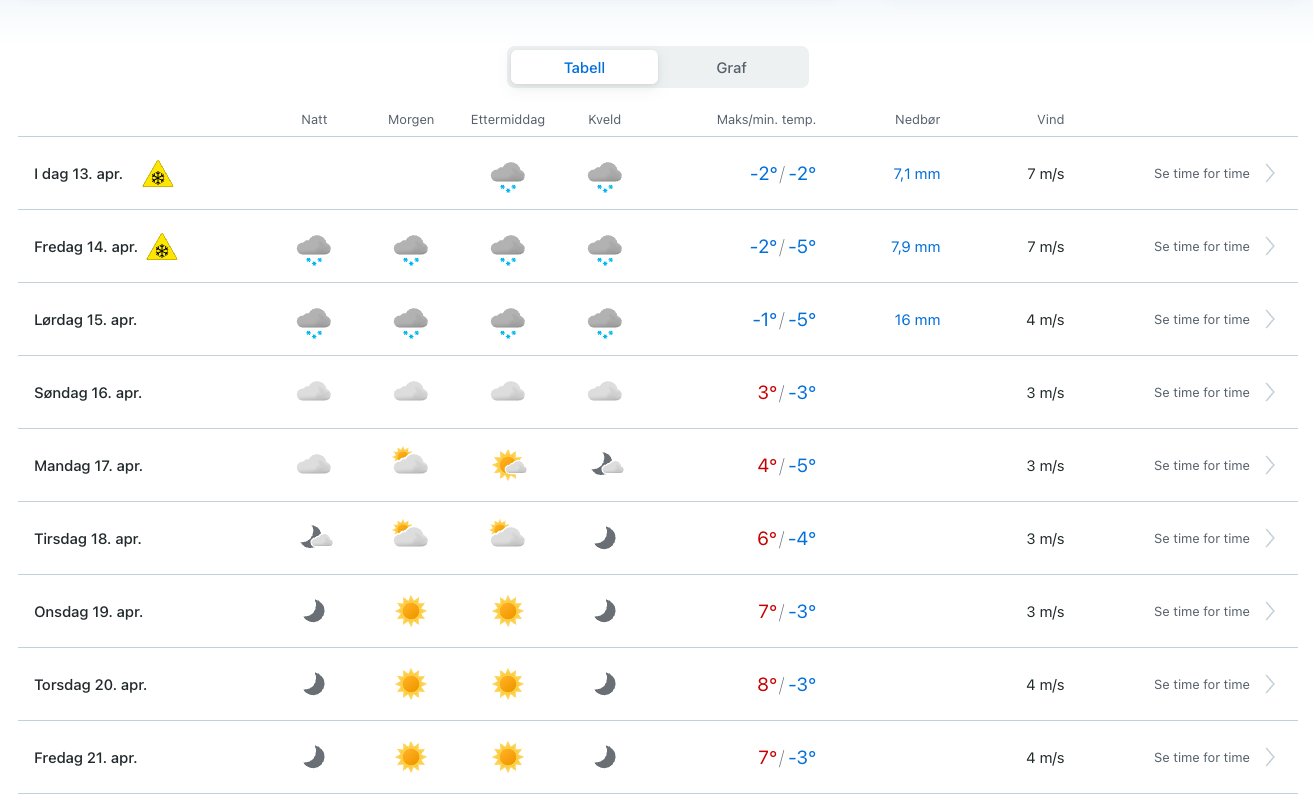Switch to the Graf view
The image size is (1313, 804).
point(731,68)
